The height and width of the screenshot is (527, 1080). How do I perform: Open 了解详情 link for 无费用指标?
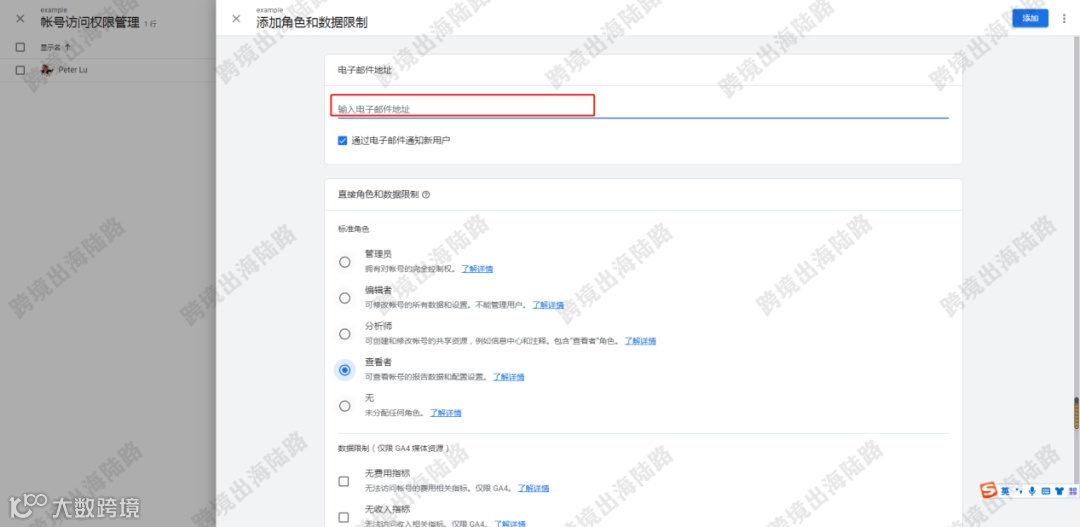pos(534,488)
